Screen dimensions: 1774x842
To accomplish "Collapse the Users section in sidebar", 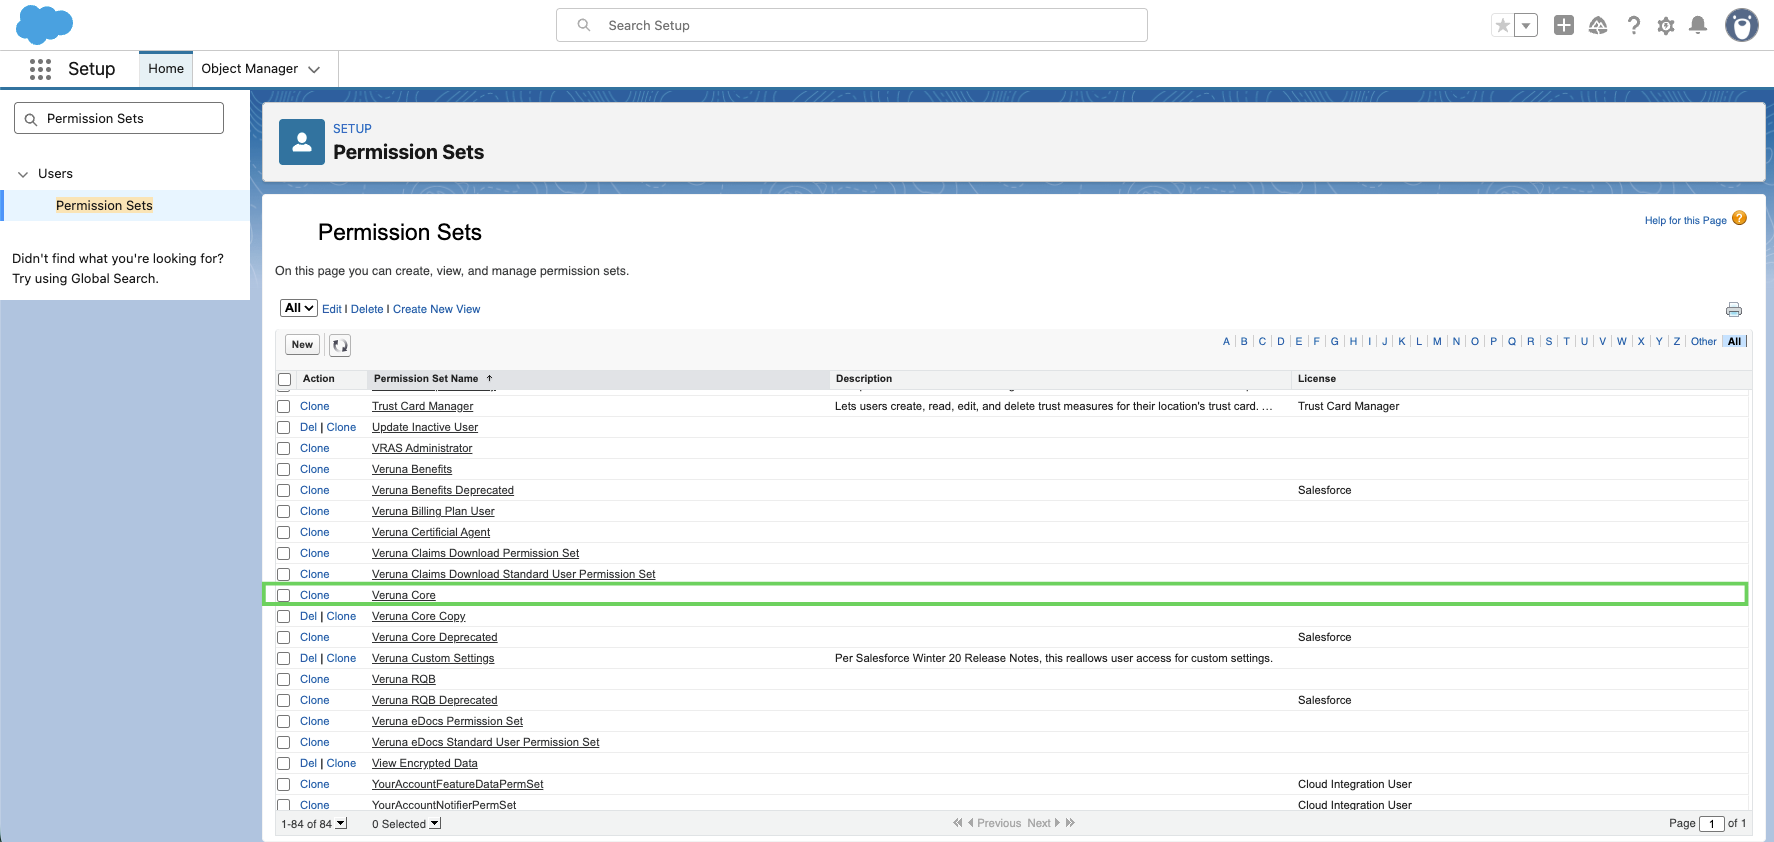I will pos(23,174).
